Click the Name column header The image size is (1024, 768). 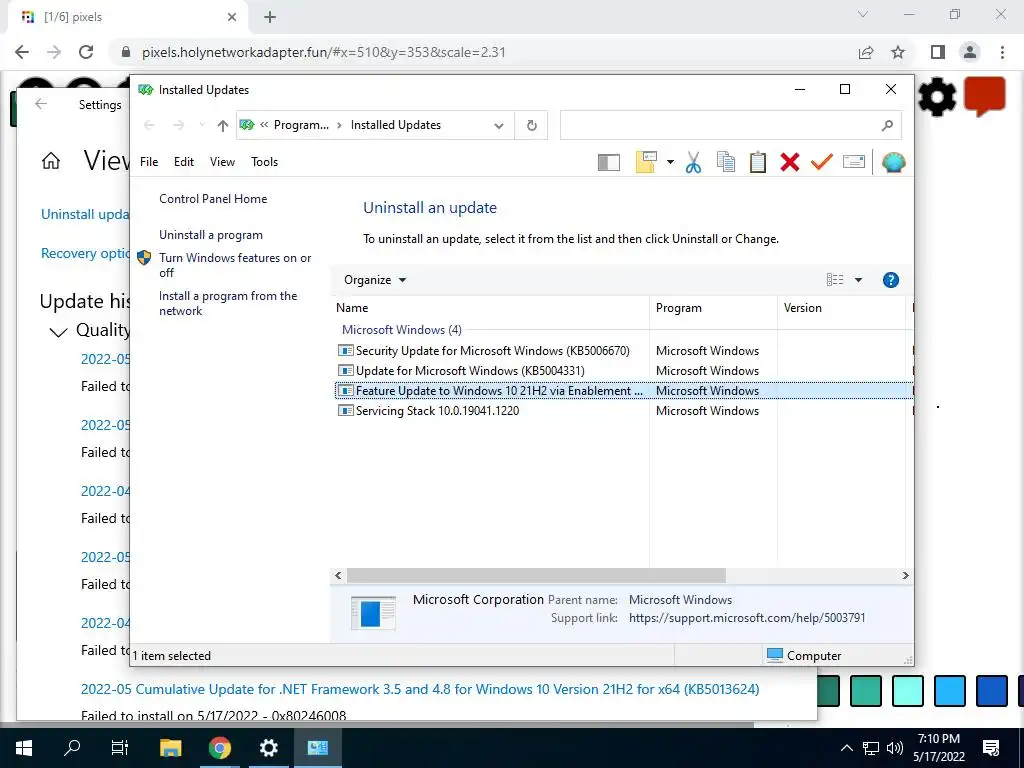pos(490,308)
